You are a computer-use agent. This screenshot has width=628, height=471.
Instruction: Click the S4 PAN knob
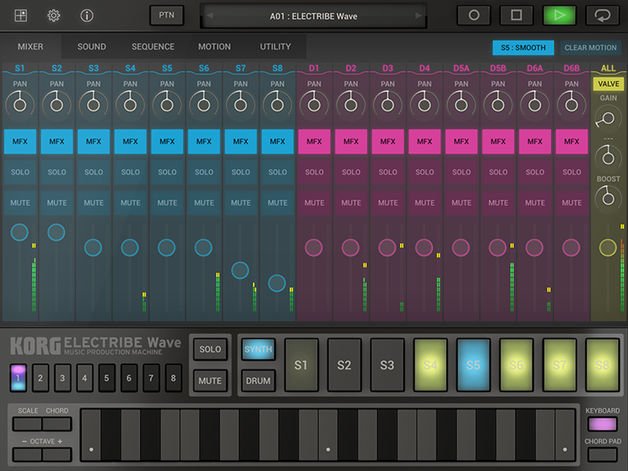(x=130, y=104)
